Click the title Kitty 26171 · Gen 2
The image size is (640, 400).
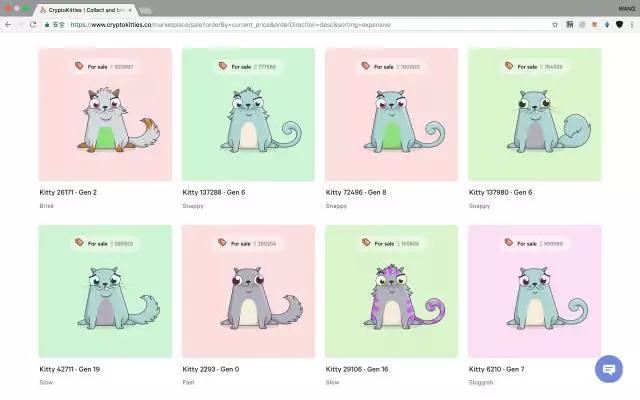point(68,192)
